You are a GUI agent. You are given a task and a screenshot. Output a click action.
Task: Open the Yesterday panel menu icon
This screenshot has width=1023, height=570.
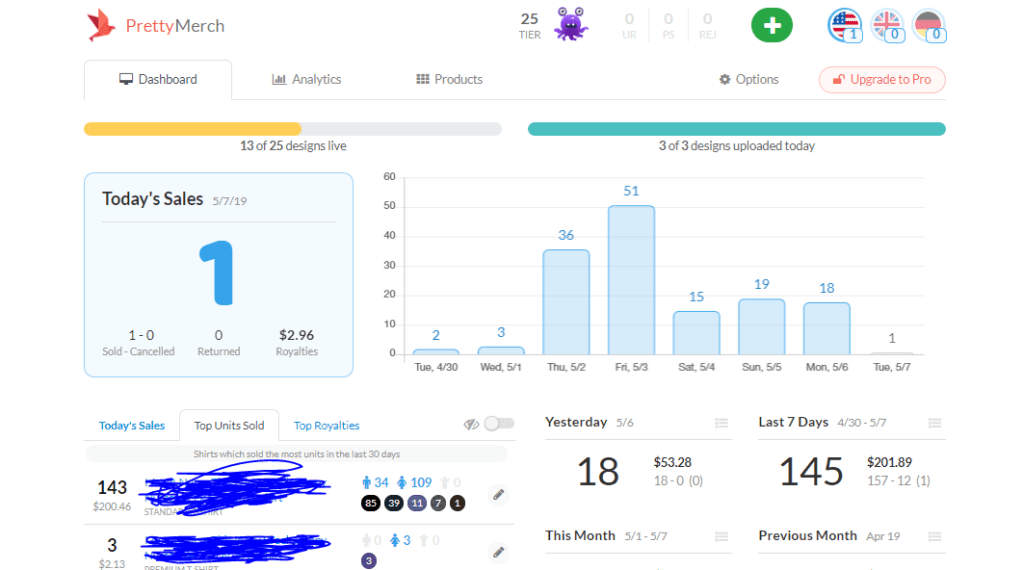[721, 423]
